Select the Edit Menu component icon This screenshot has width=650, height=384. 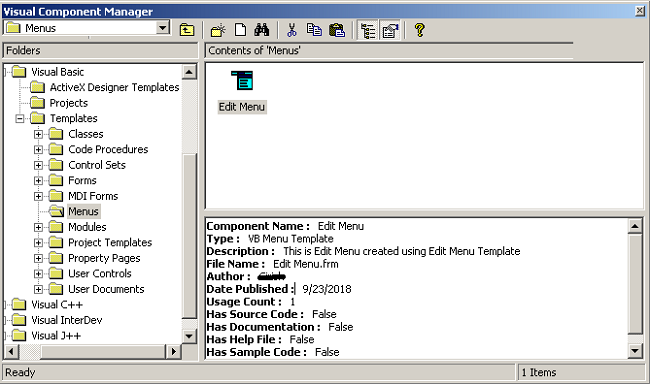[x=242, y=80]
